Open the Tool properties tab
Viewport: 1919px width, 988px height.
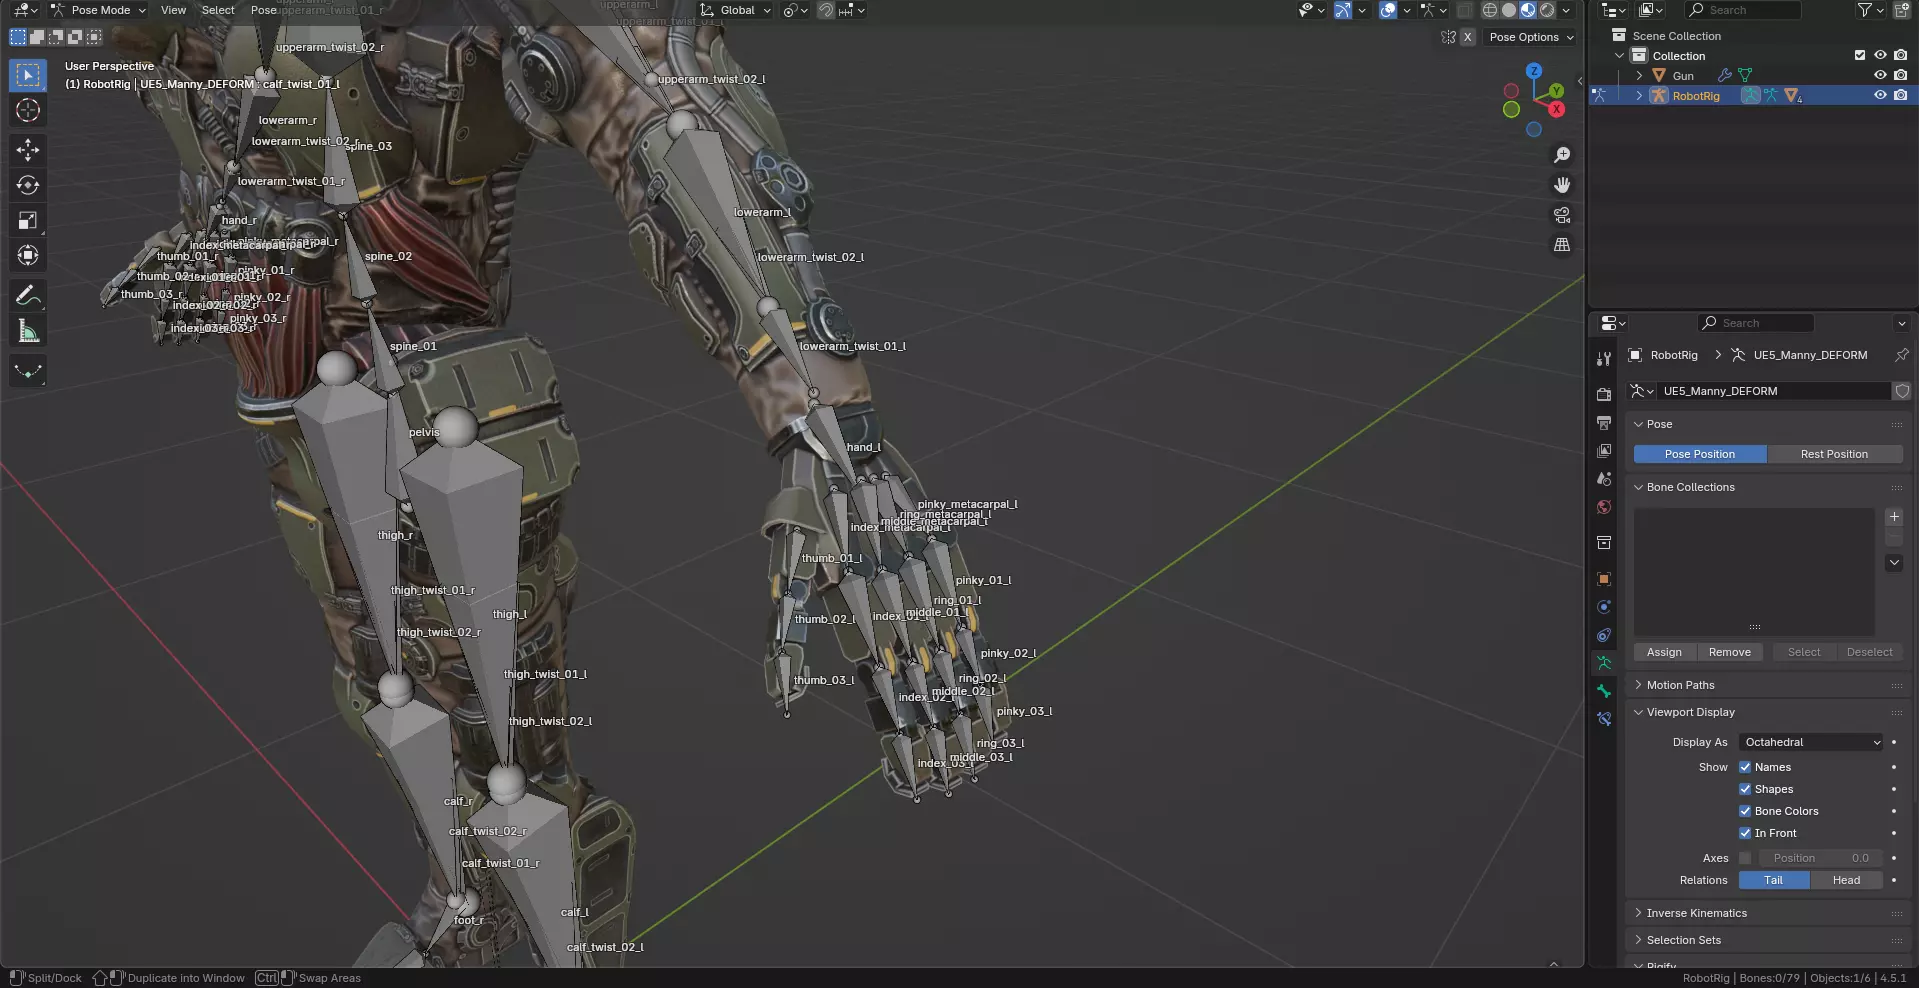1604,359
